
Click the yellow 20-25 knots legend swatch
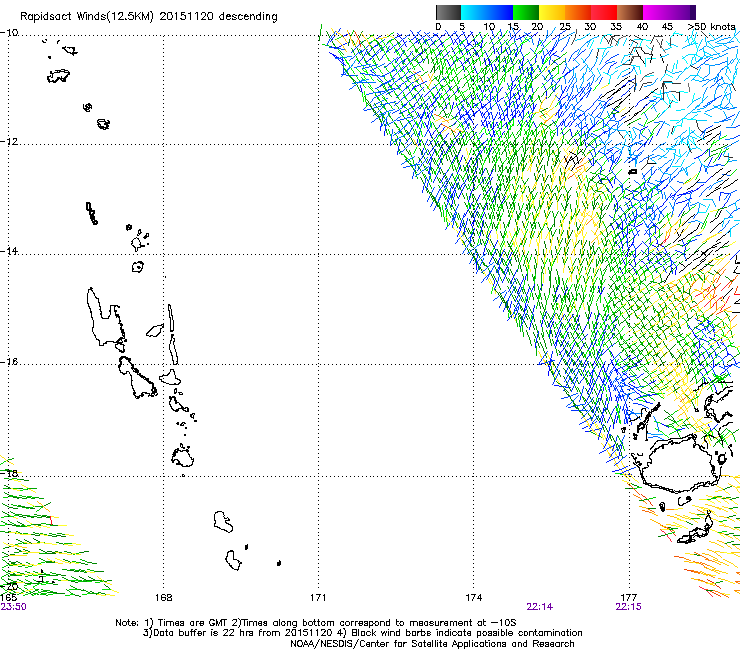pos(552,12)
